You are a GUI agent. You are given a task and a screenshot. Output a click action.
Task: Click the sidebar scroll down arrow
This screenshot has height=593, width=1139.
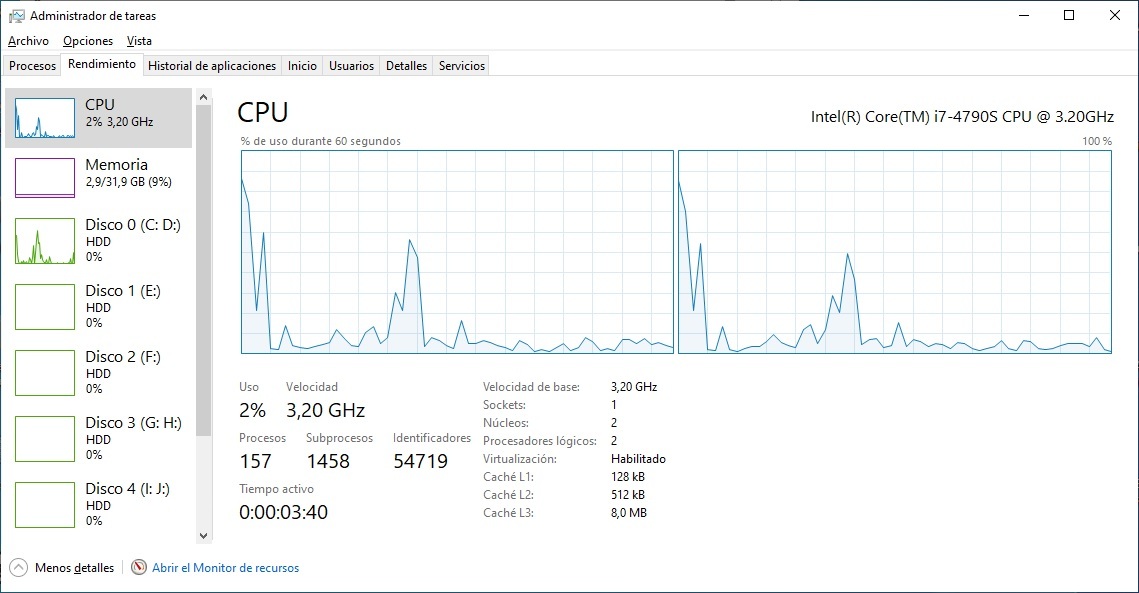click(x=204, y=536)
